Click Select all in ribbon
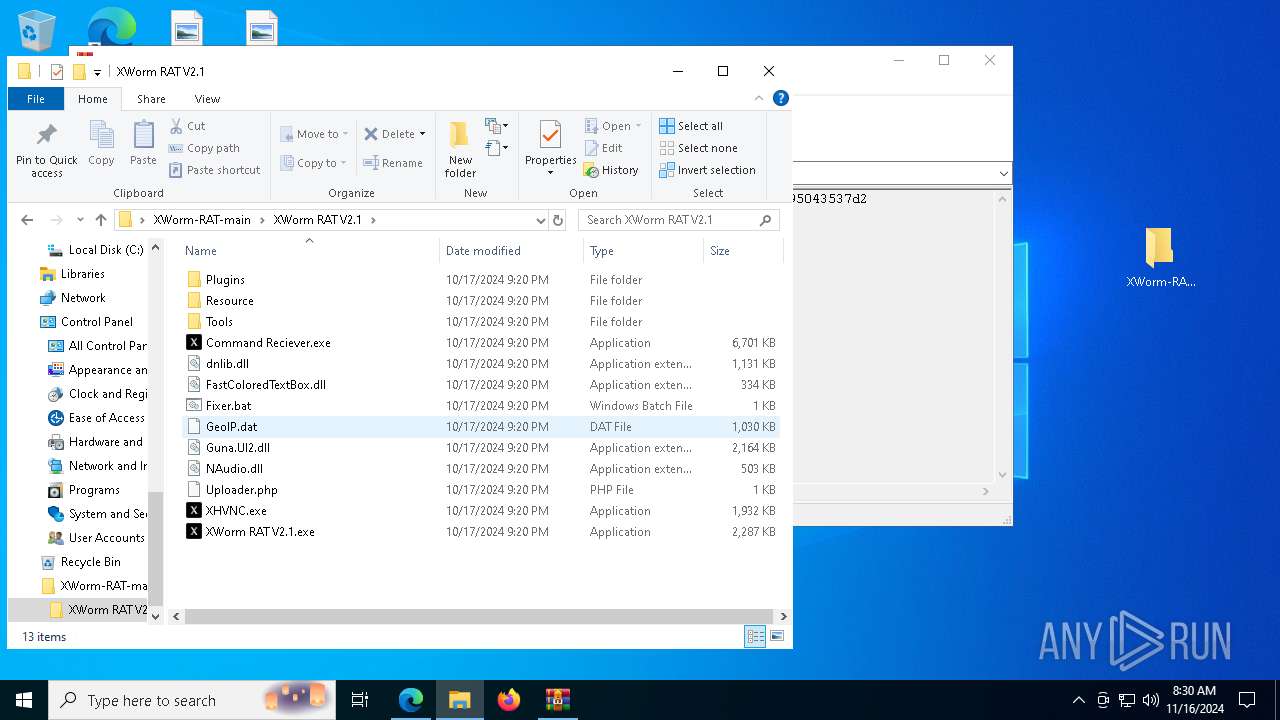Image resolution: width=1280 pixels, height=720 pixels. pos(691,126)
